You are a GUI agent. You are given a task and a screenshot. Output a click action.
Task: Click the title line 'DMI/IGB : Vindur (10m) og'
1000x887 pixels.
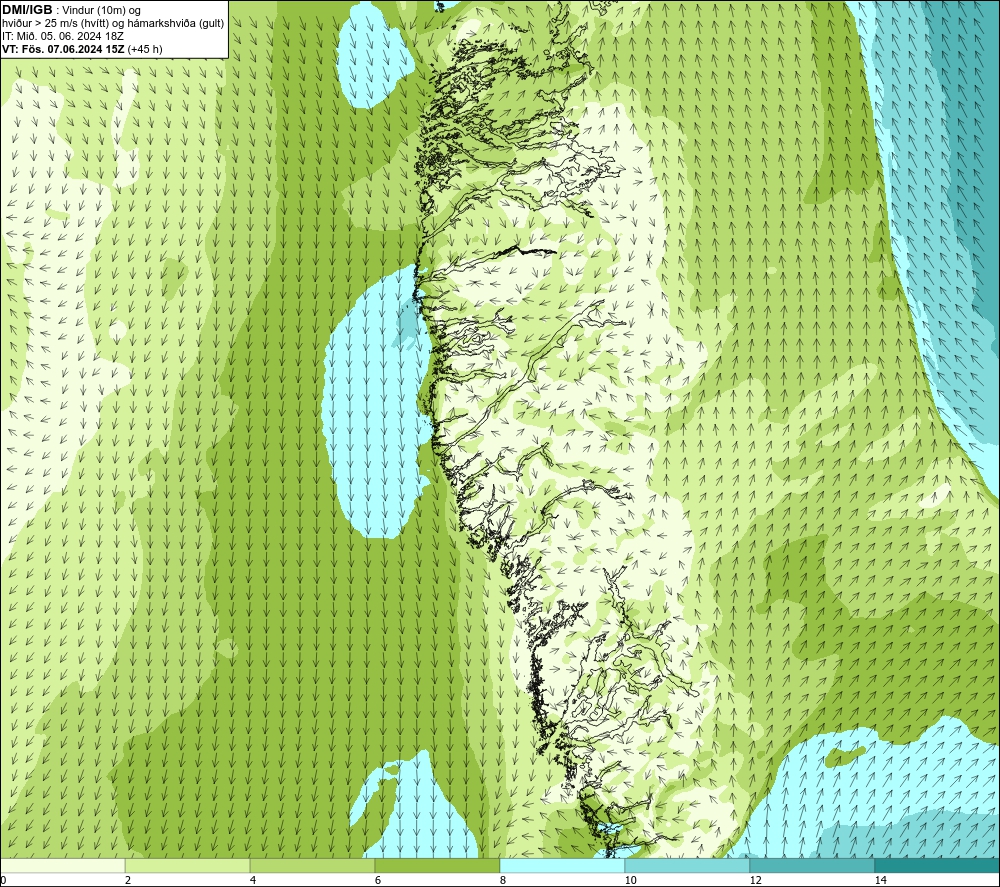(x=71, y=10)
